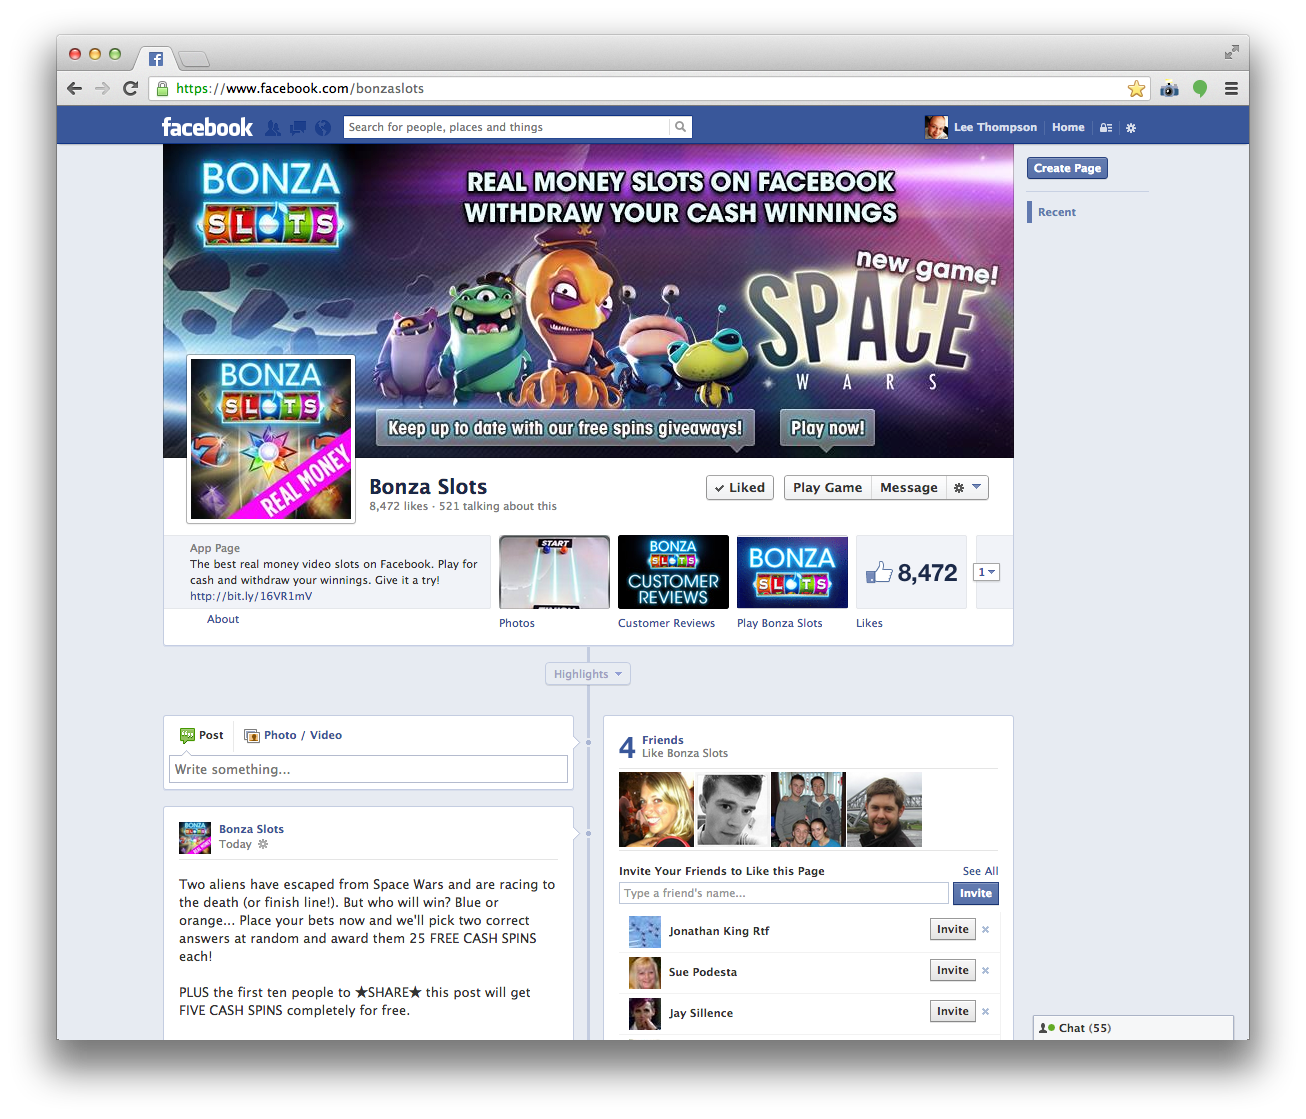Click the See All link
The width and height of the screenshot is (1306, 1119).
980,871
